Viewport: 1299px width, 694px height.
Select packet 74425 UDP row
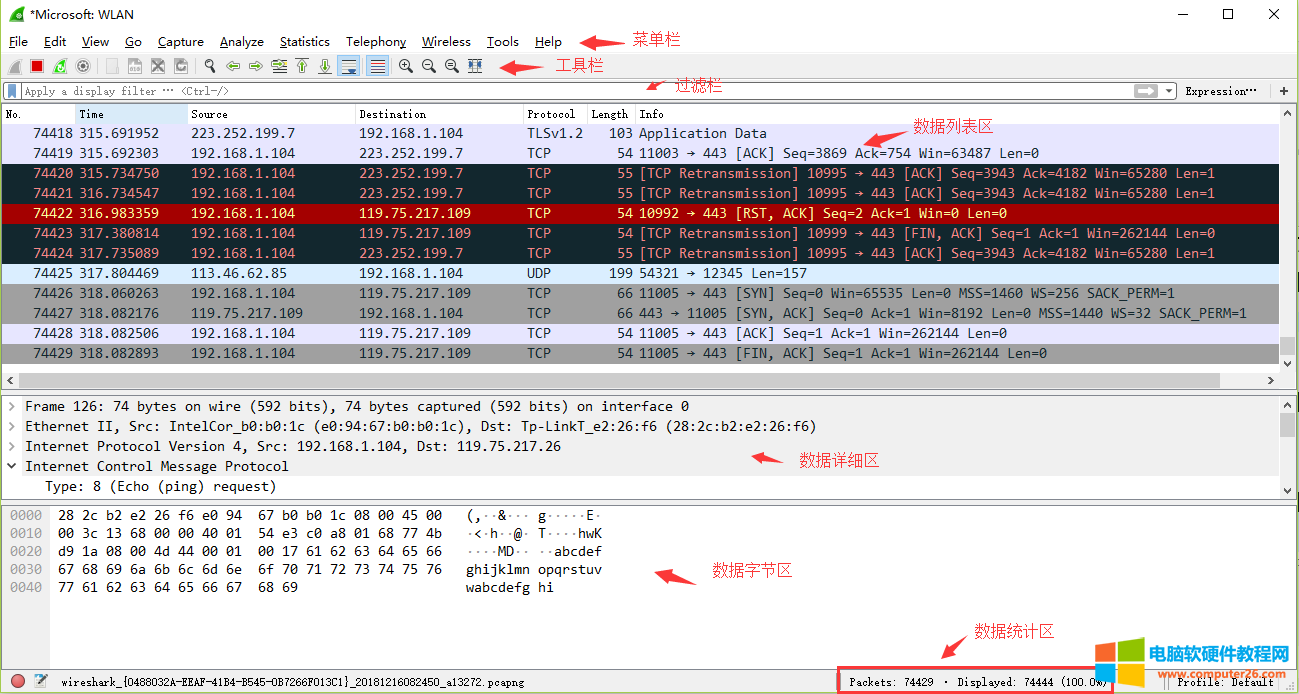tap(640, 273)
